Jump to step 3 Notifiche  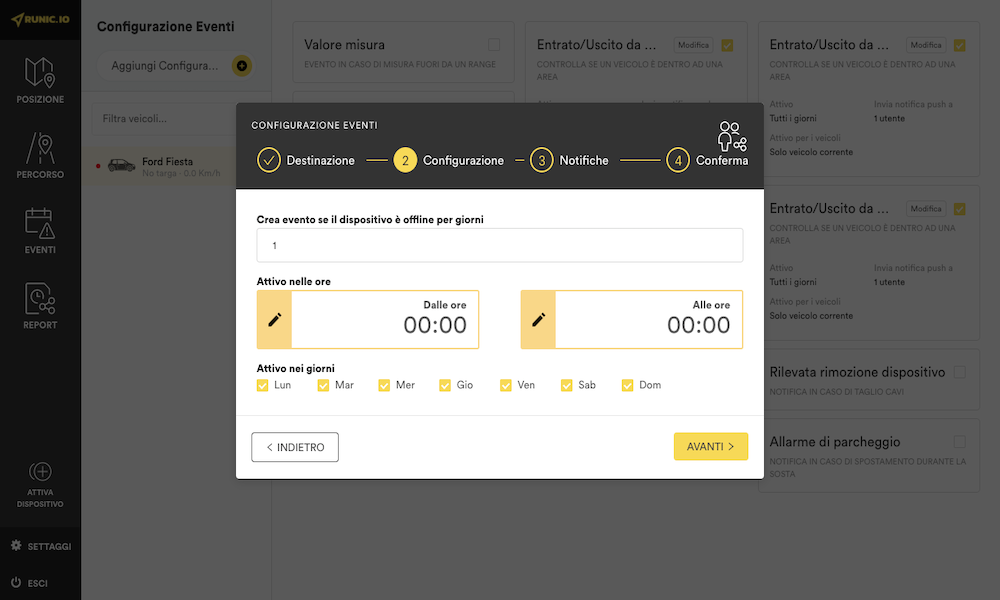[x=541, y=160]
